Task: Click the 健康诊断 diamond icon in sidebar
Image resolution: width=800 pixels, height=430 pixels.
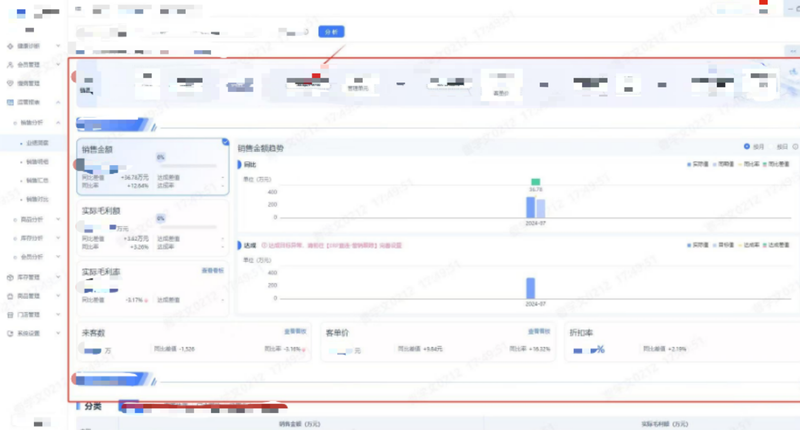Action: pos(10,46)
